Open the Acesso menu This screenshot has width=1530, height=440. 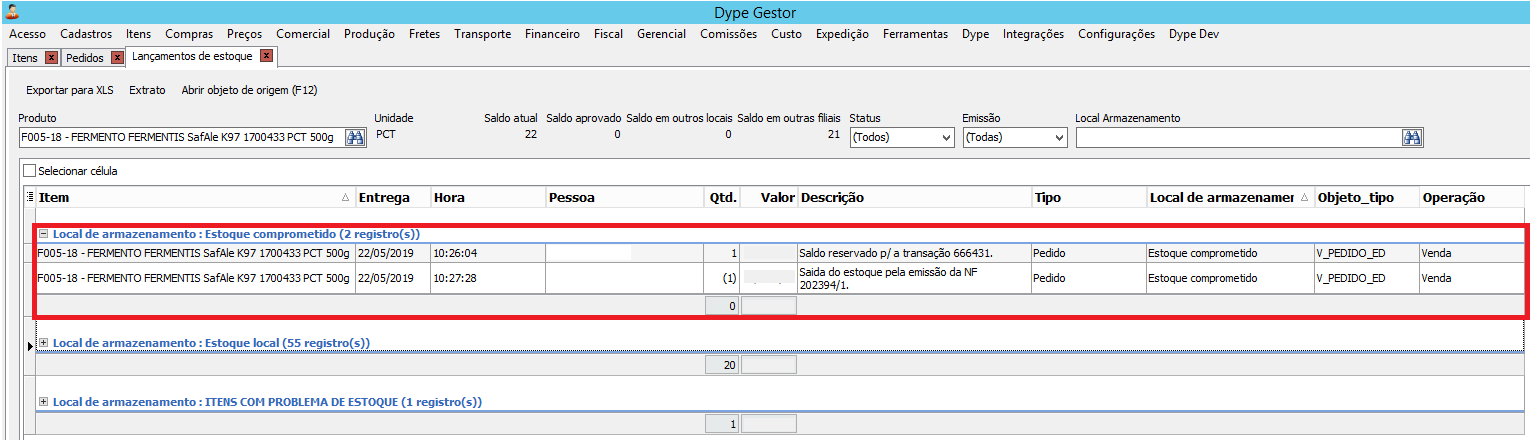point(27,34)
